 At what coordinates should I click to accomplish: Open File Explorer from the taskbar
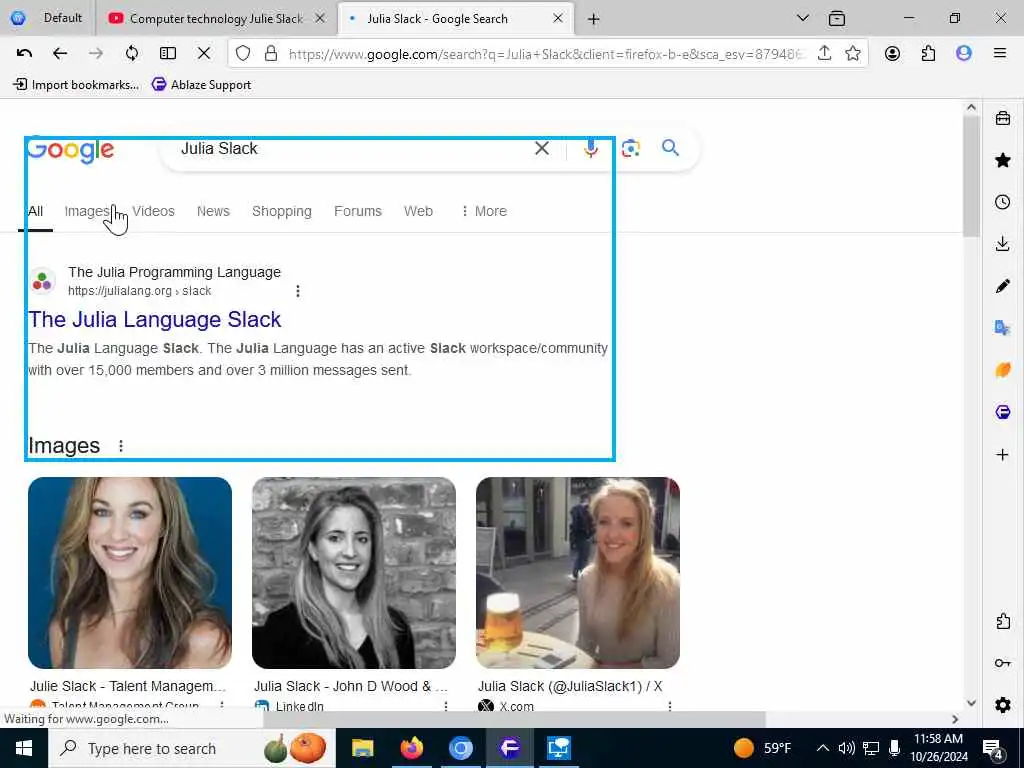point(362,748)
